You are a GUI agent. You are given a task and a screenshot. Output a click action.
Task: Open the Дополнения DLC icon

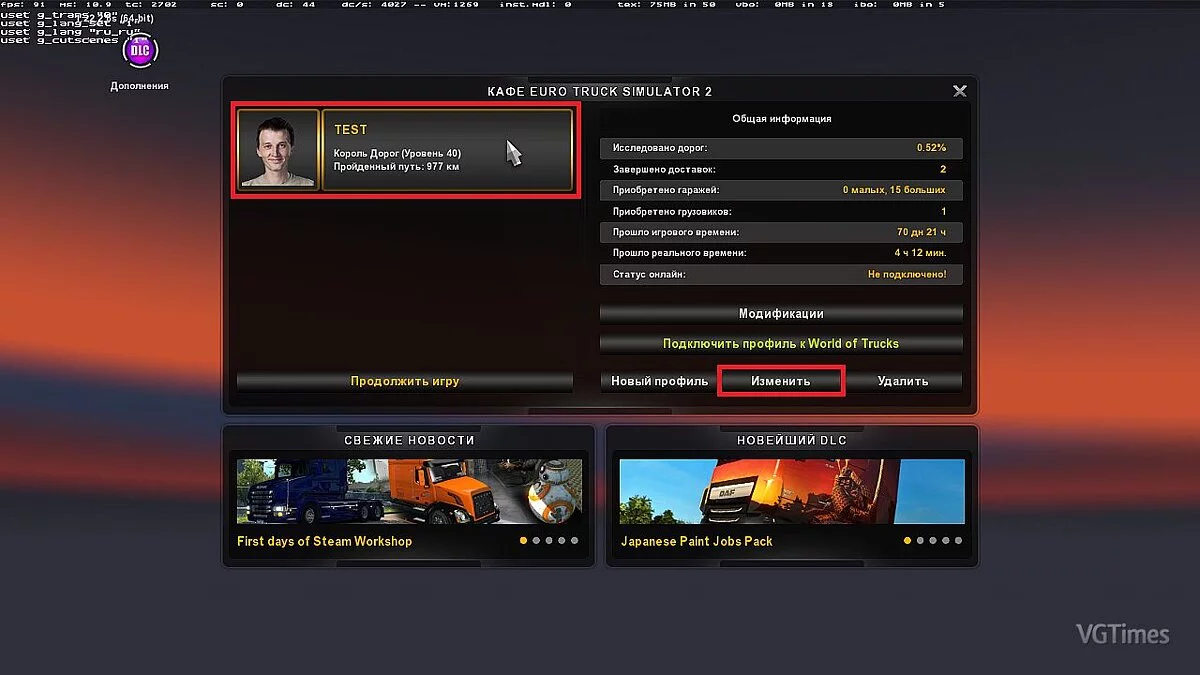pos(139,50)
